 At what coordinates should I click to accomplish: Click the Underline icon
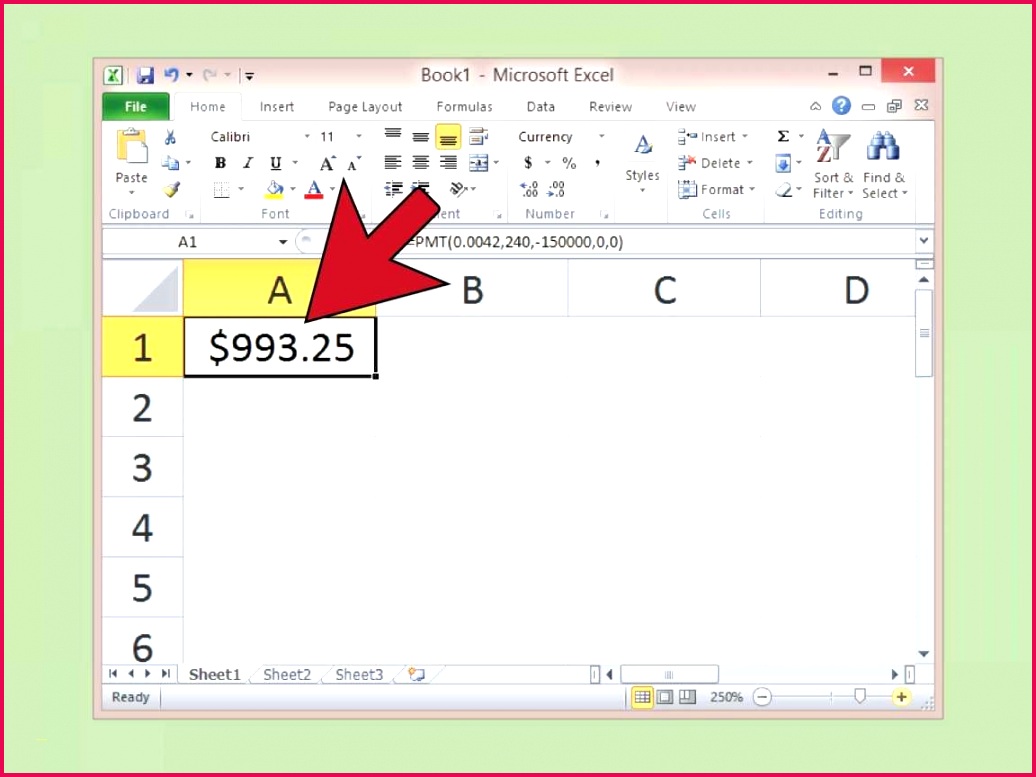tap(274, 163)
